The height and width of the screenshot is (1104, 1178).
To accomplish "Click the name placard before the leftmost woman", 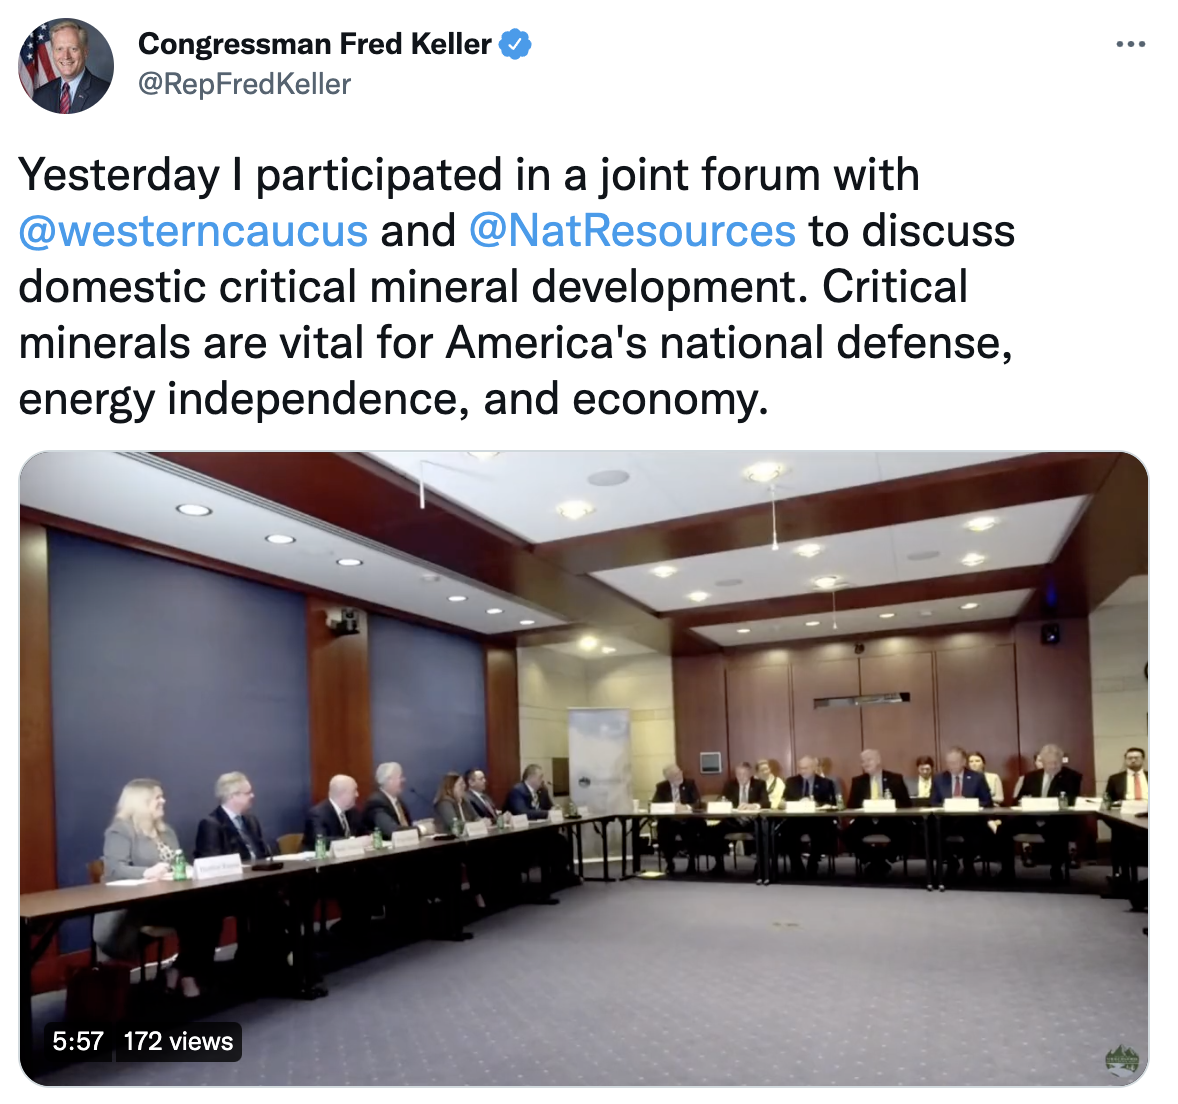I will coord(218,866).
